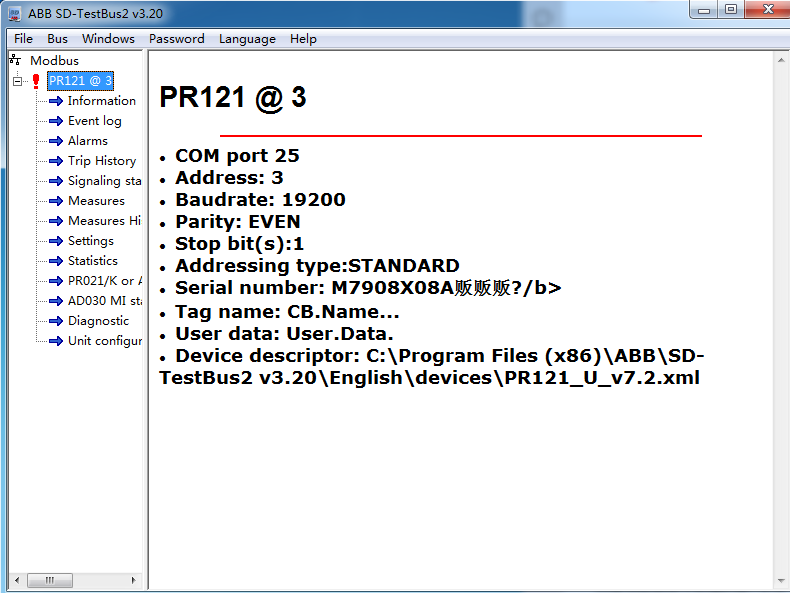Click the Tag name: CB.Name... line
This screenshot has width=790, height=593.
click(287, 312)
